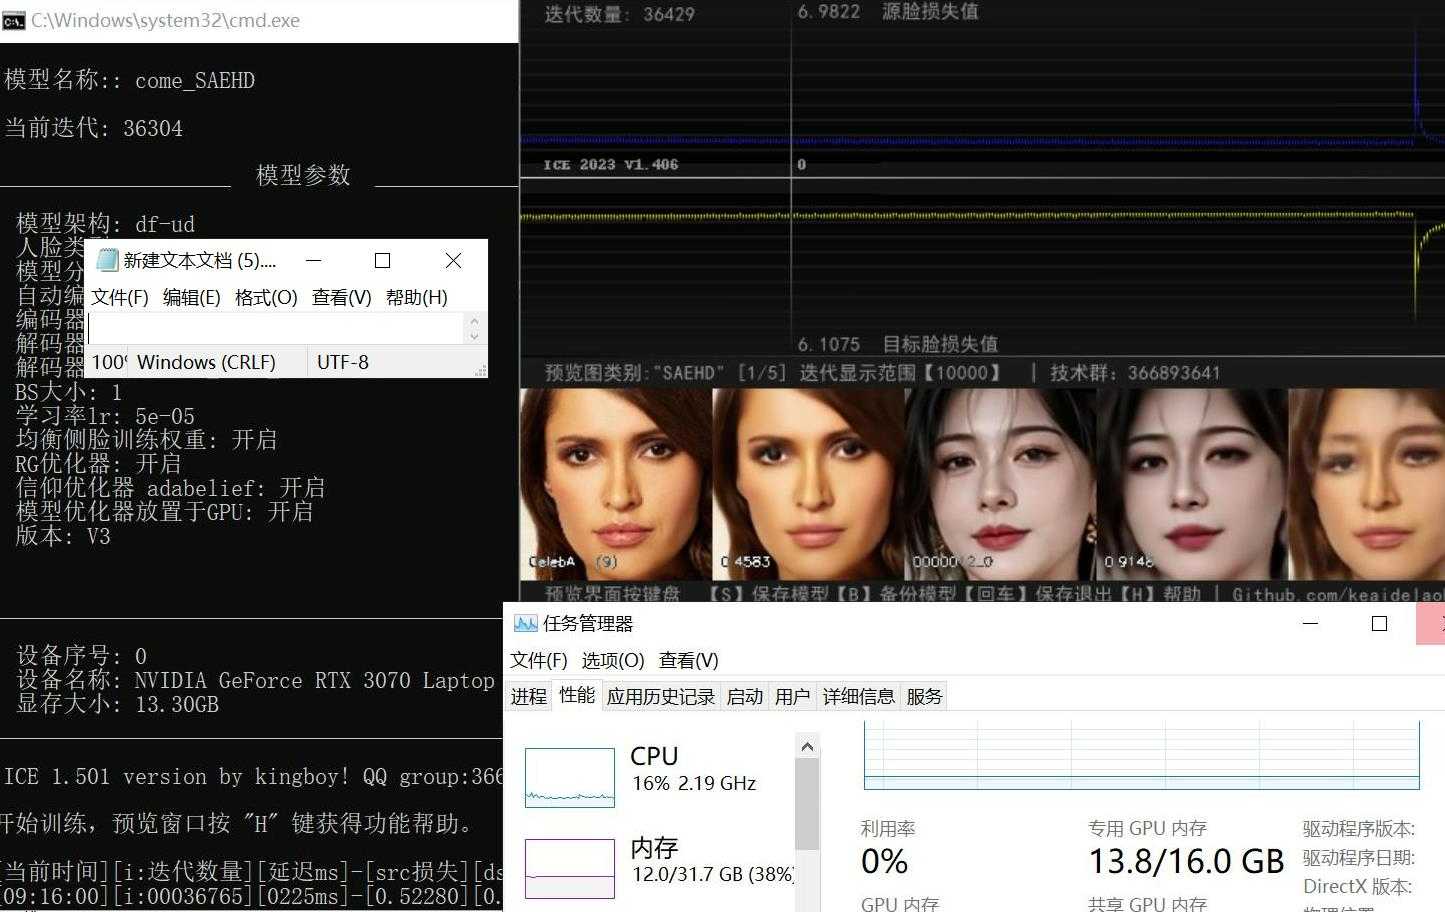Click the CelebA source face preview

point(615,484)
